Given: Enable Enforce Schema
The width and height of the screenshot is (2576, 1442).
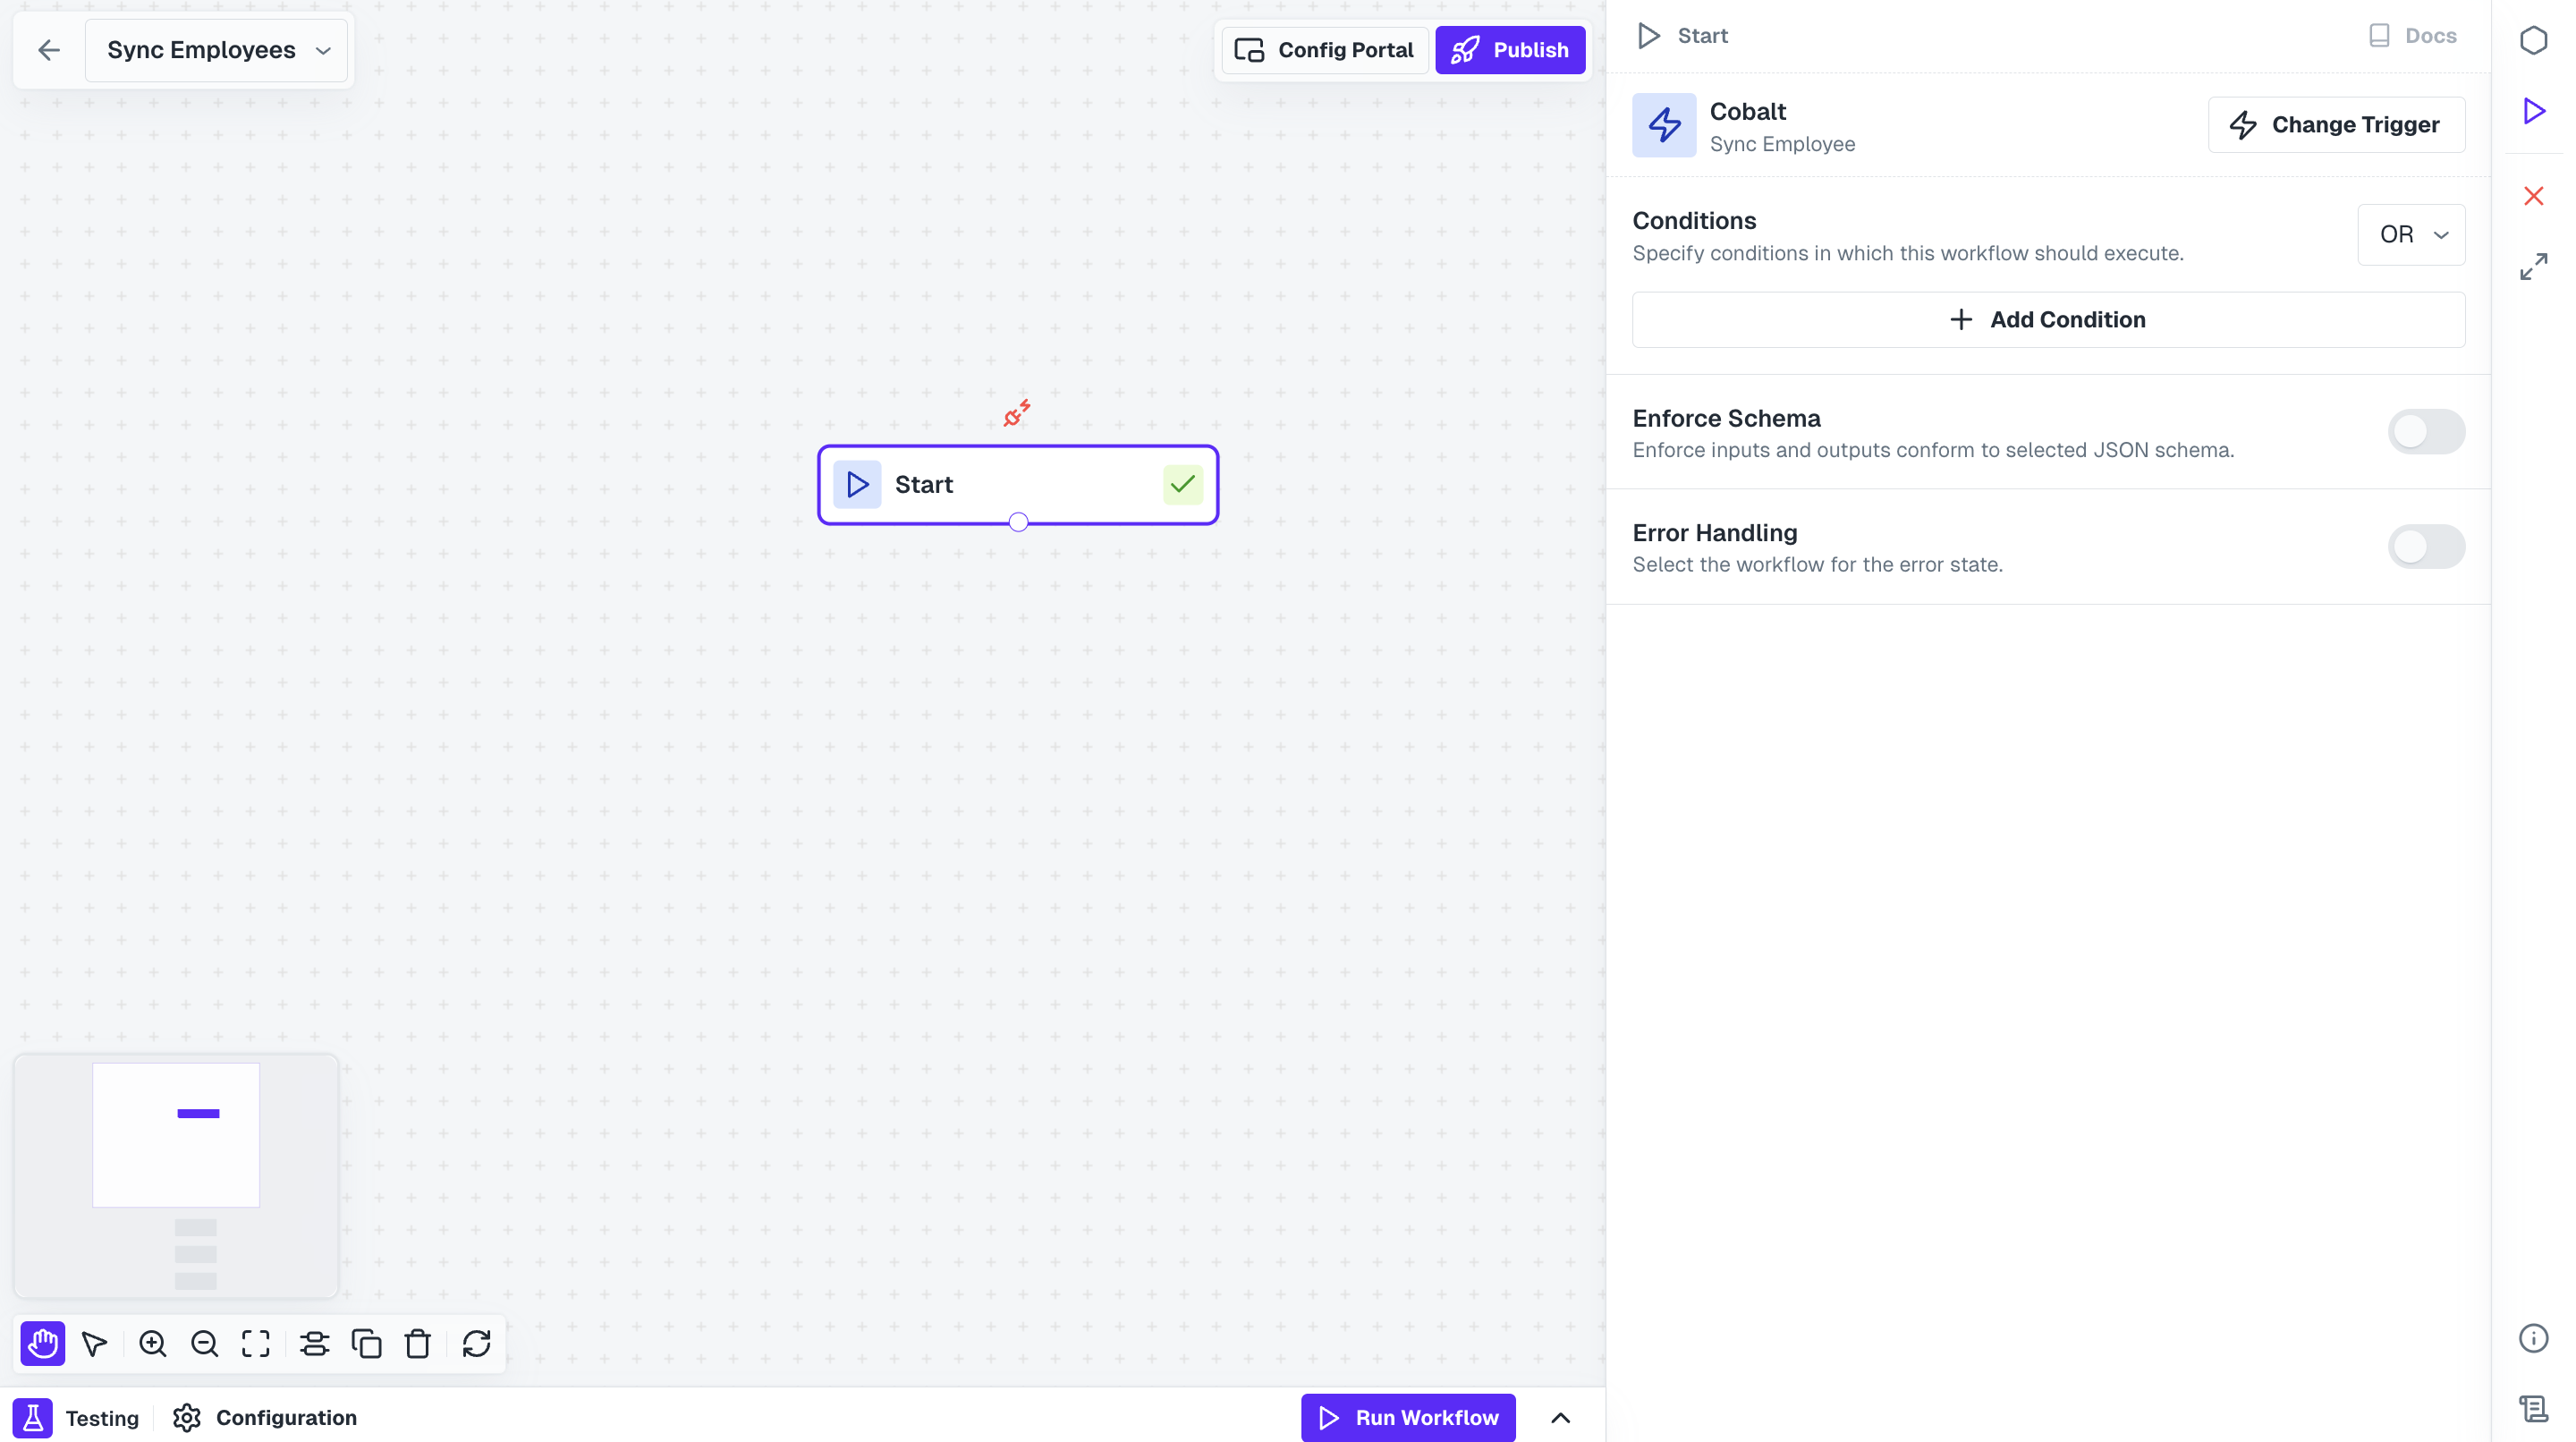Looking at the screenshot, I should tap(2426, 432).
